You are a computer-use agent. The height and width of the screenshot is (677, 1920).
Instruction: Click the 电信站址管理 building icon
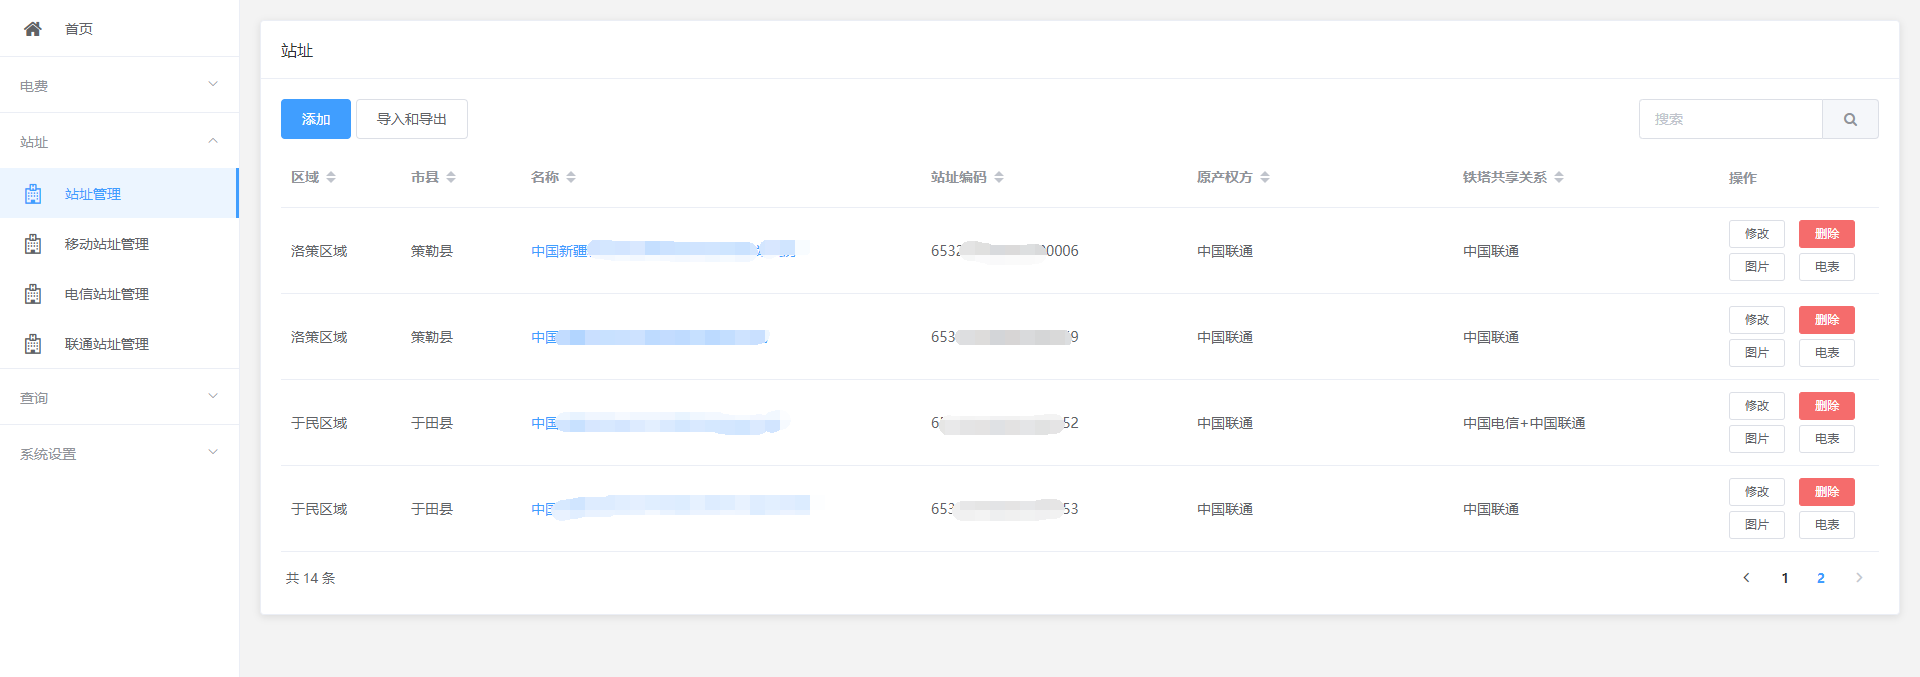[x=33, y=294]
